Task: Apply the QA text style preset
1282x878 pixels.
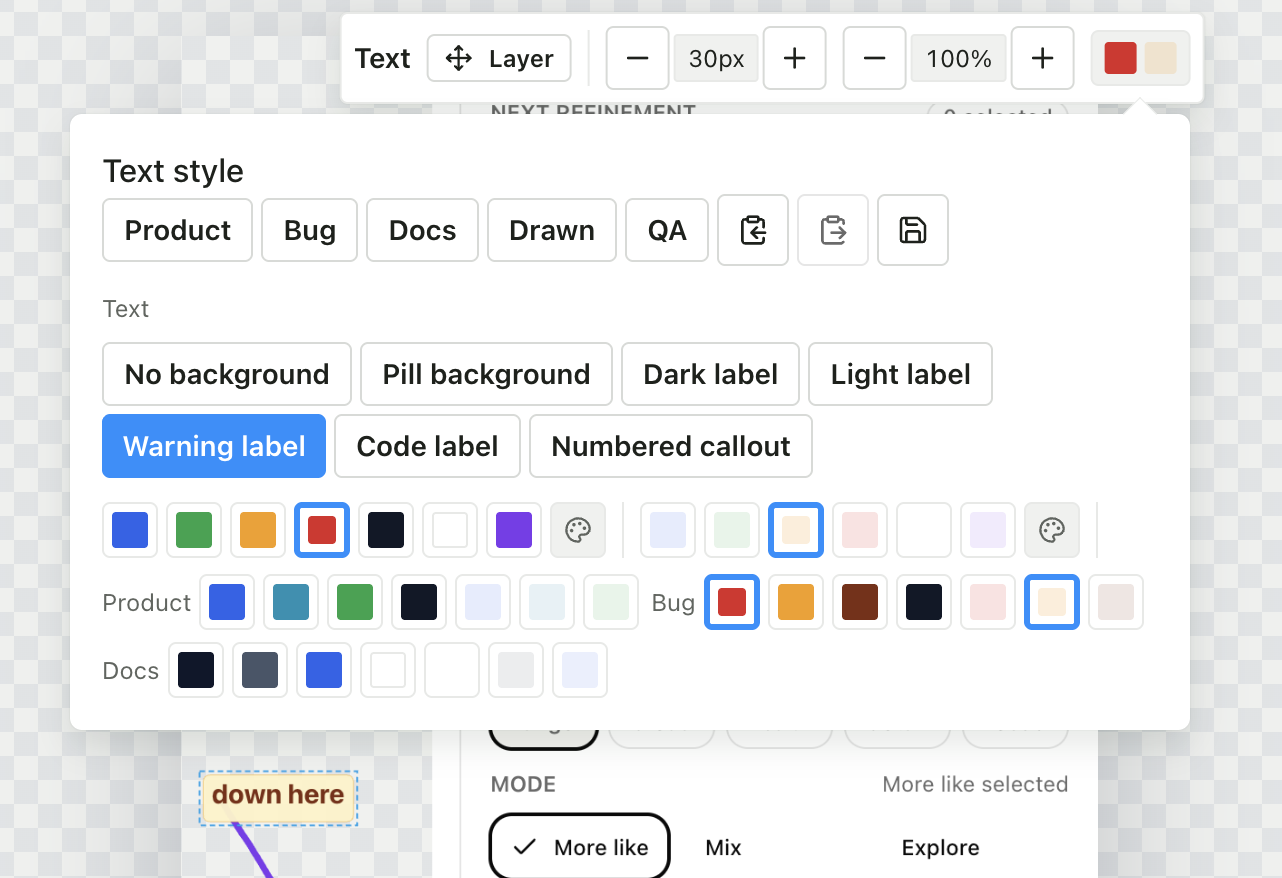Action: 667,230
